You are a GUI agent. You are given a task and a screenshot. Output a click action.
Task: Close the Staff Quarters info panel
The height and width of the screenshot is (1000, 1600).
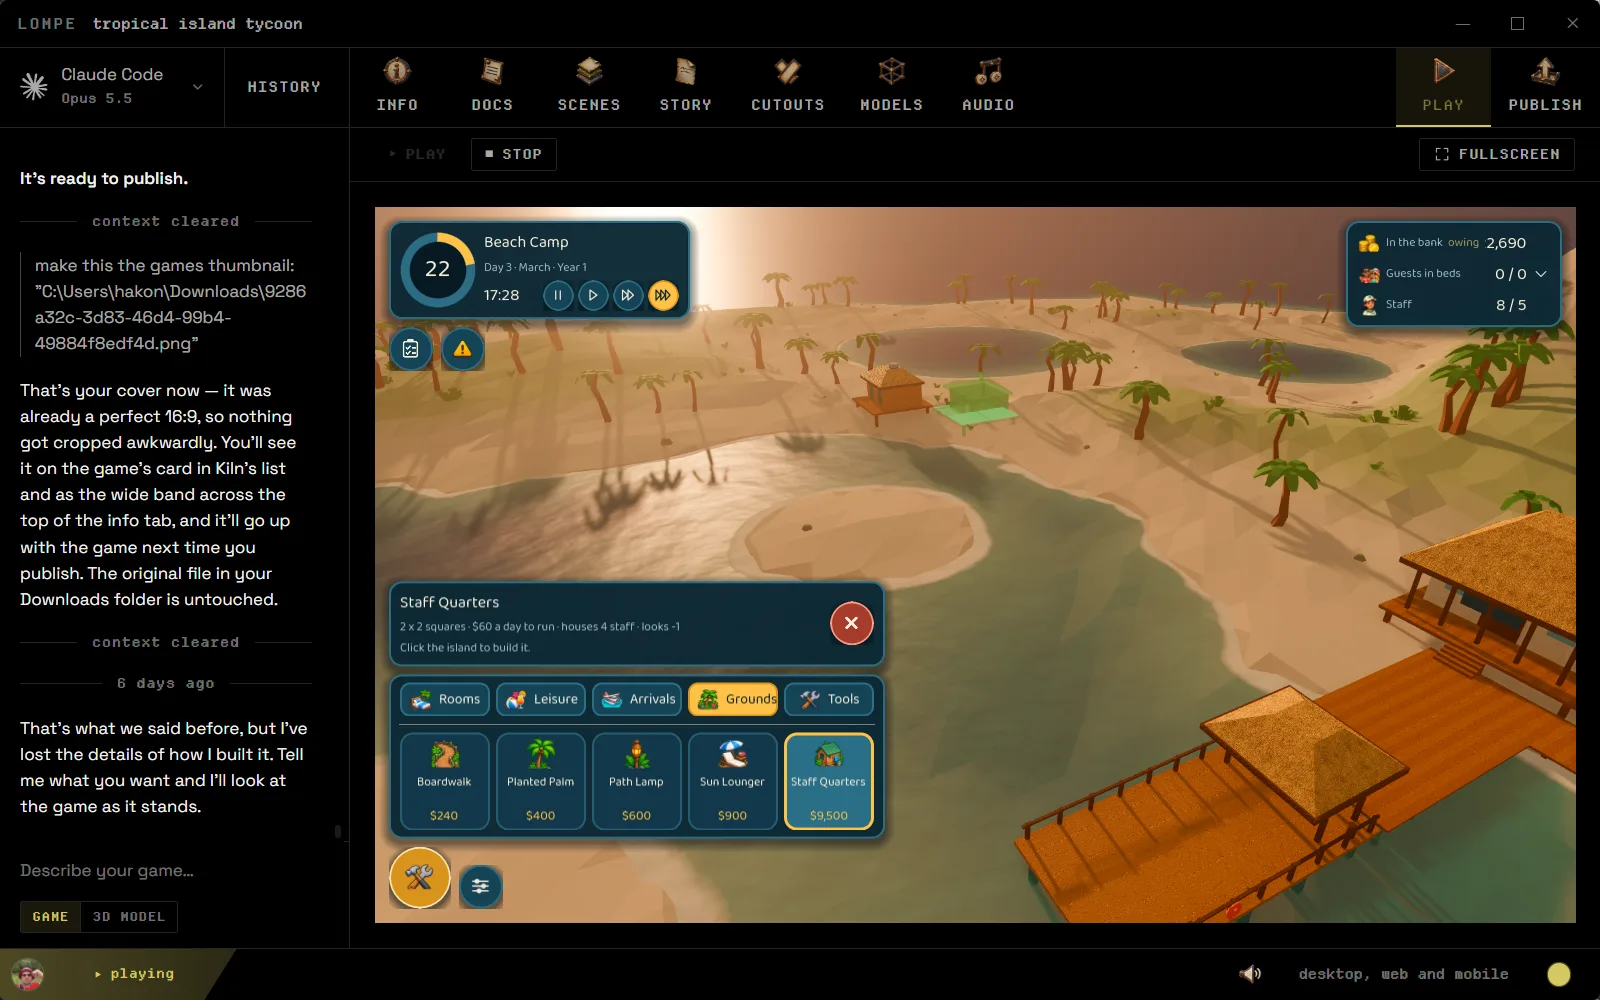(x=851, y=623)
